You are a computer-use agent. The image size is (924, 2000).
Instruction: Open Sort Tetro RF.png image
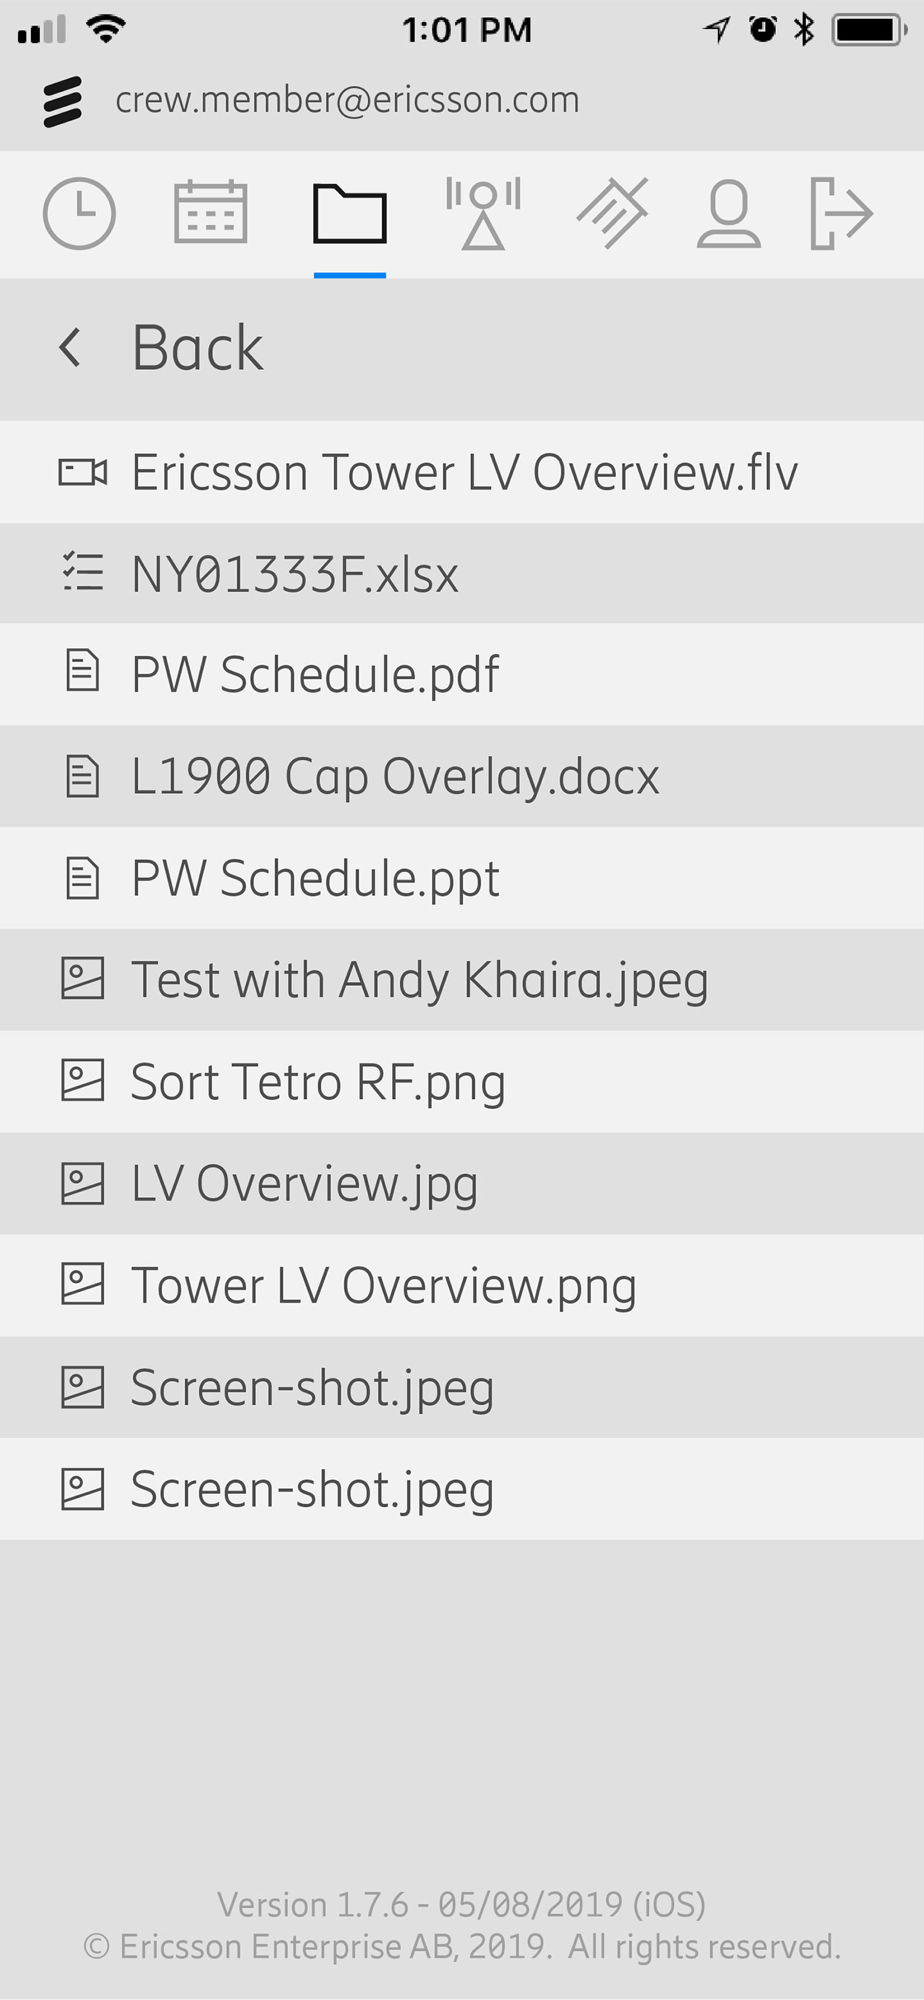[462, 1082]
